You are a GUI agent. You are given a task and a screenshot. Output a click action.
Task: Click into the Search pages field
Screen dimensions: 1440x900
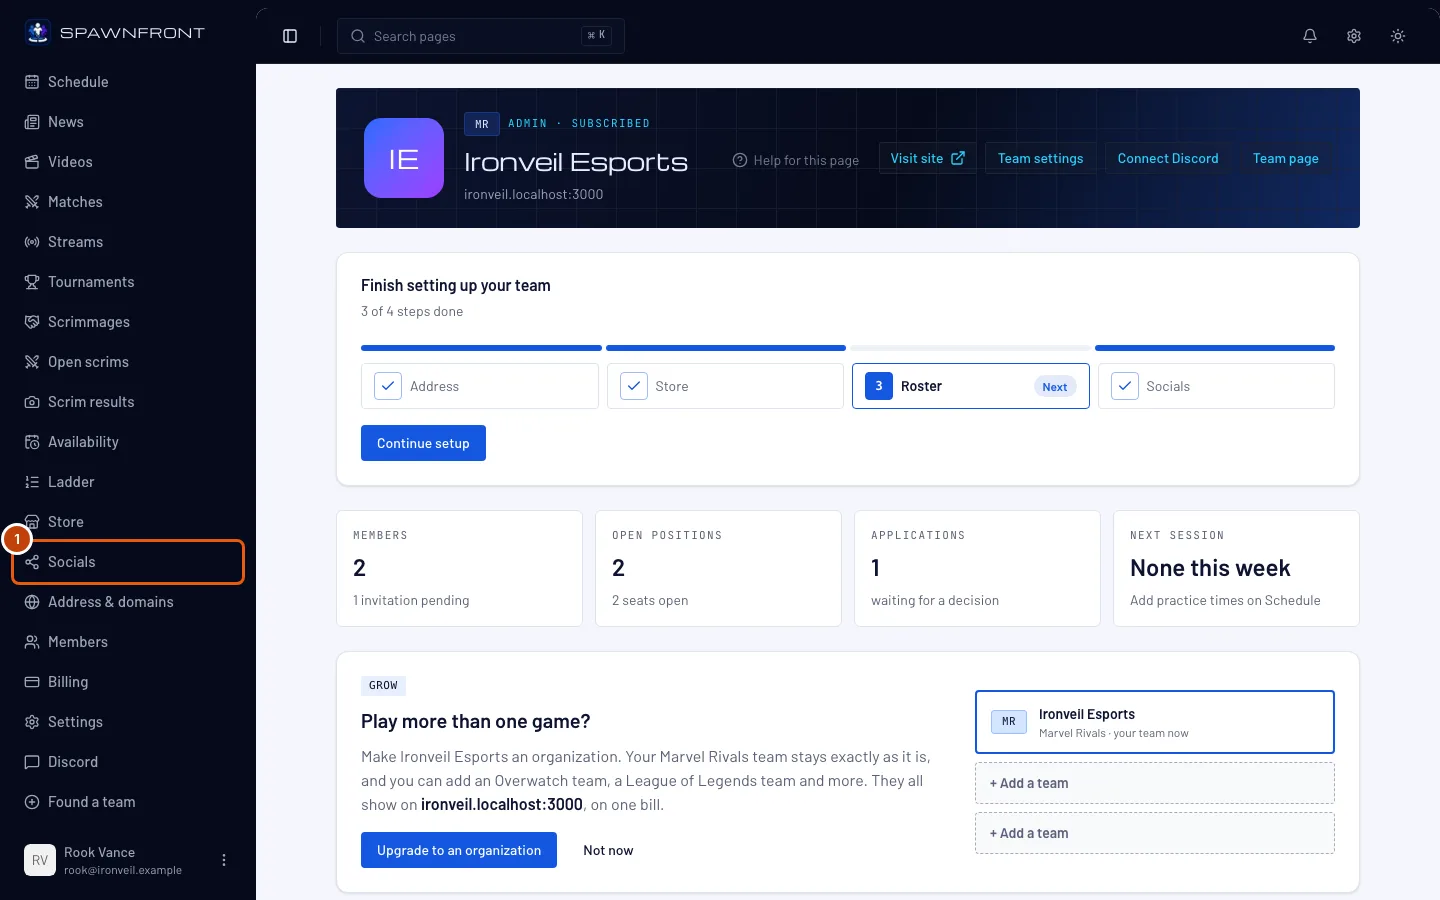tap(481, 36)
